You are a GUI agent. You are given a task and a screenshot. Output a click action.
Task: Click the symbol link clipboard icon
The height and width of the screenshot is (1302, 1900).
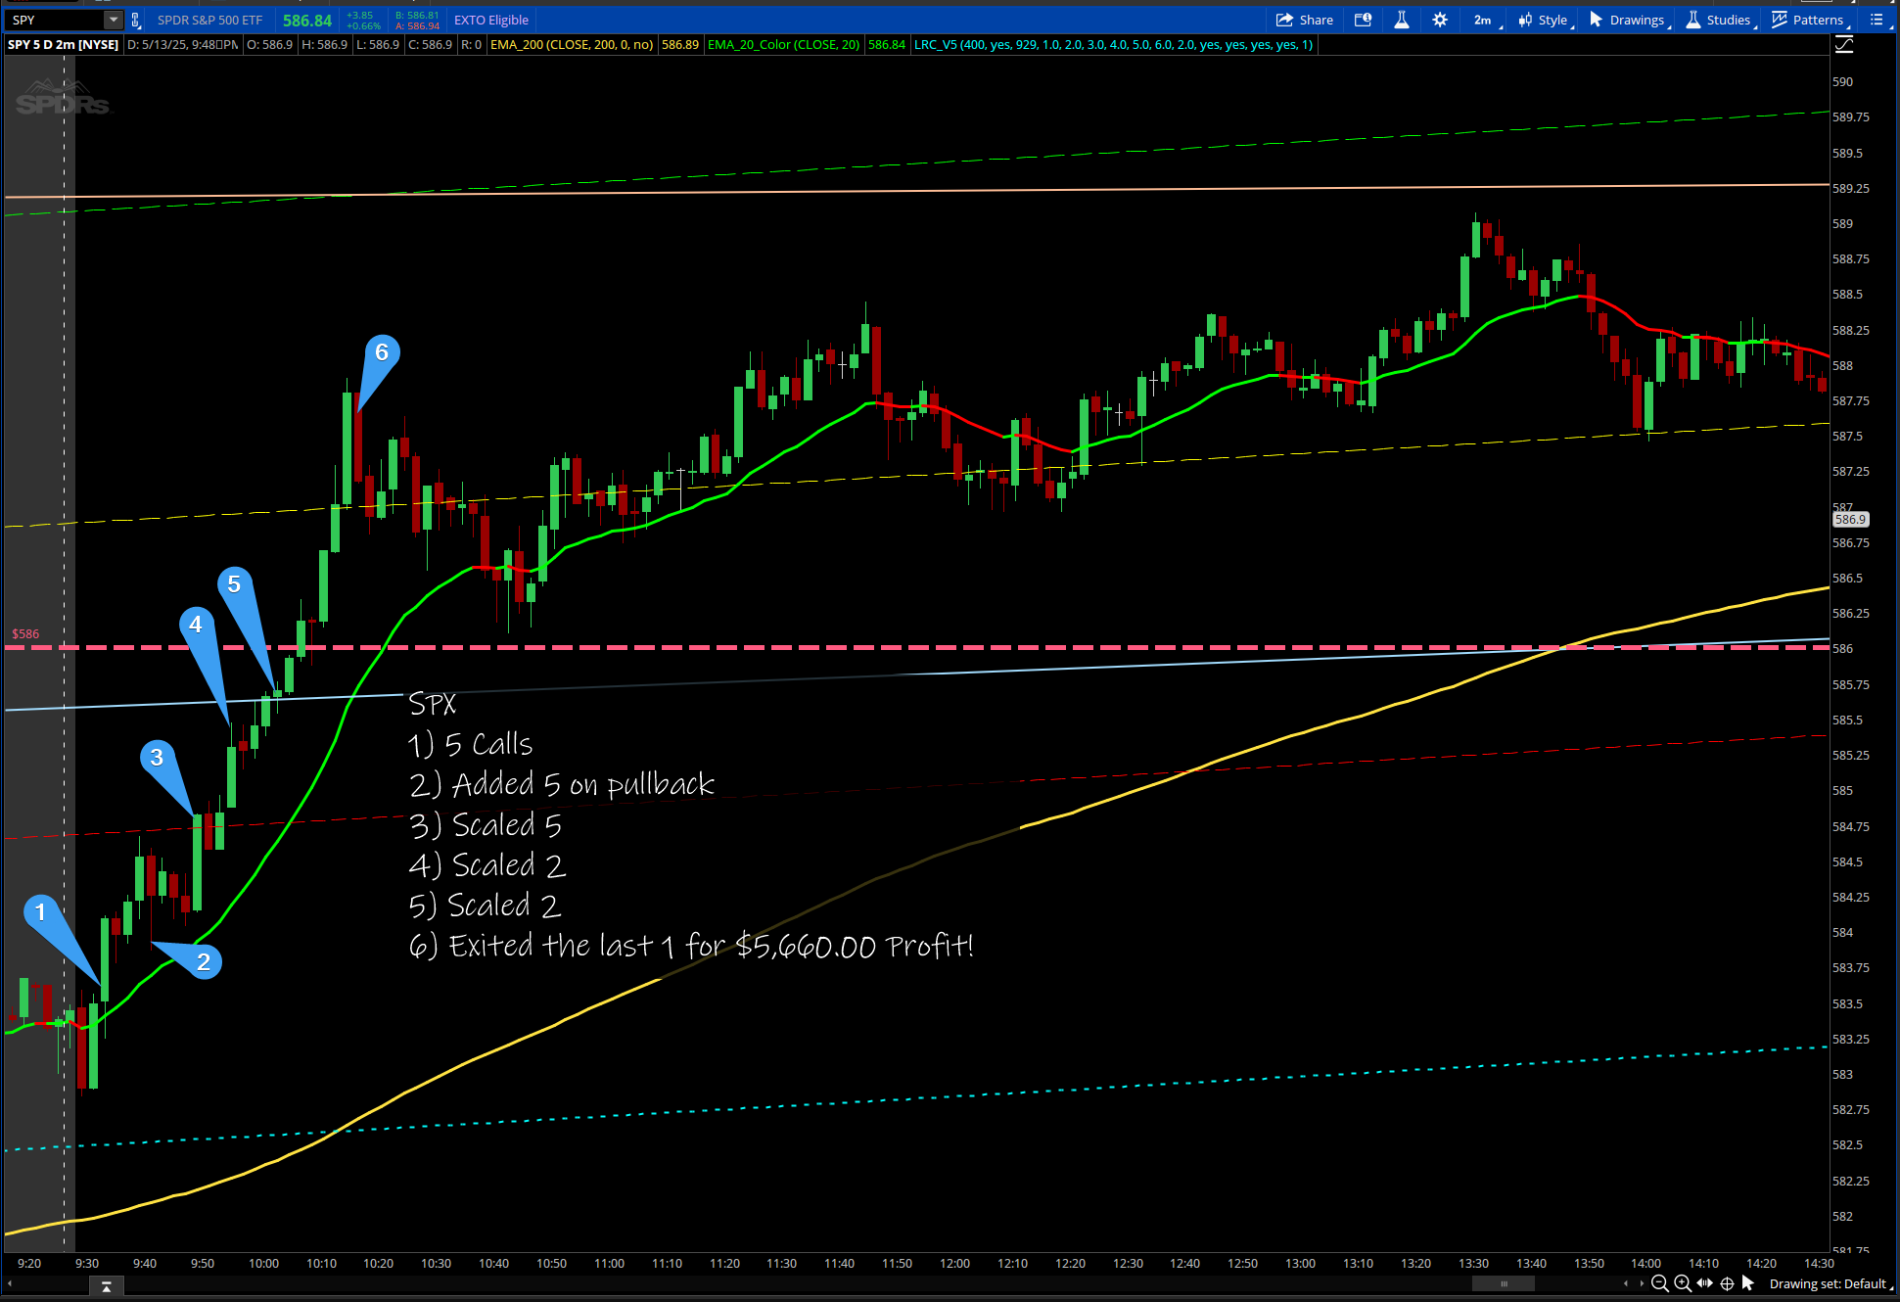pyautogui.click(x=136, y=20)
